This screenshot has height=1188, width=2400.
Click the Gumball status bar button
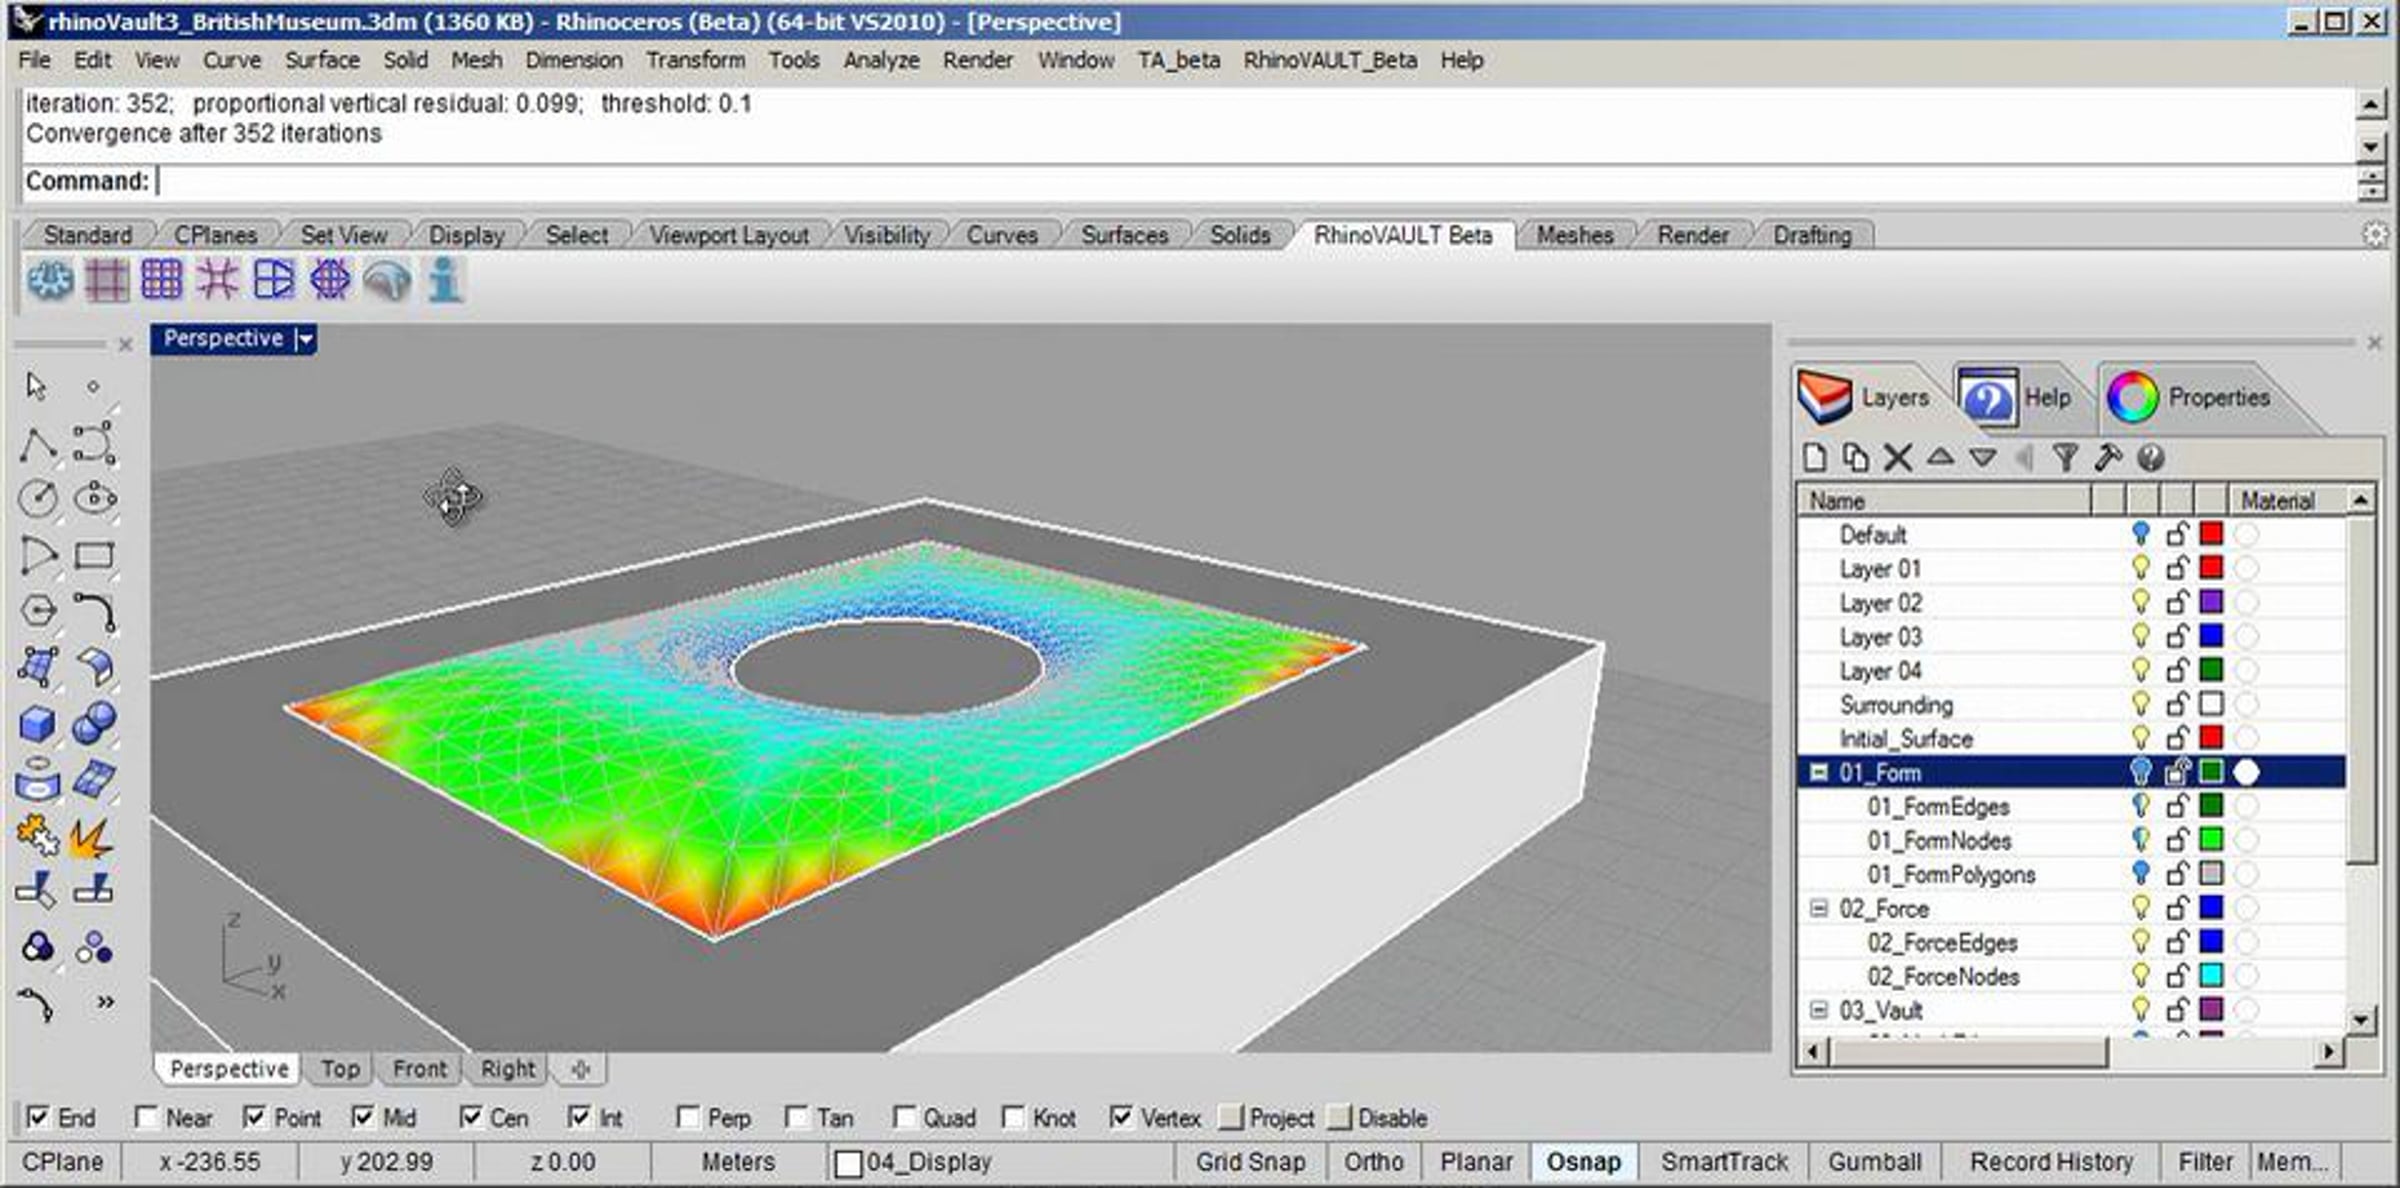coord(1874,1162)
